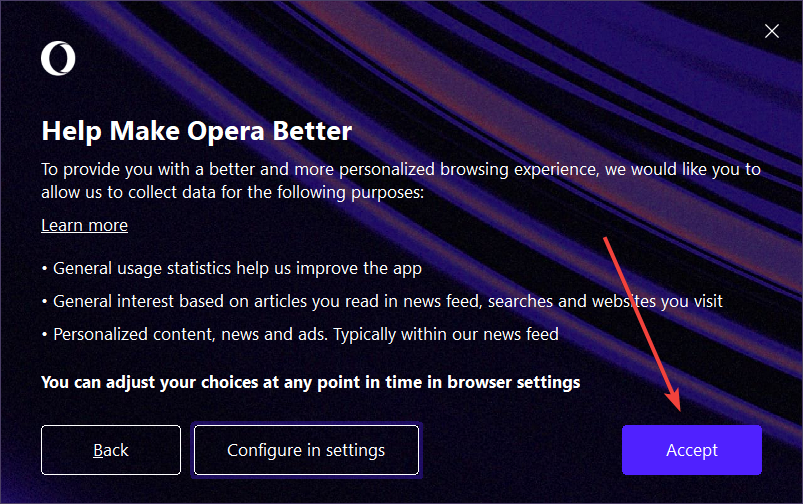Open settings via Configure in settings button

(x=306, y=450)
